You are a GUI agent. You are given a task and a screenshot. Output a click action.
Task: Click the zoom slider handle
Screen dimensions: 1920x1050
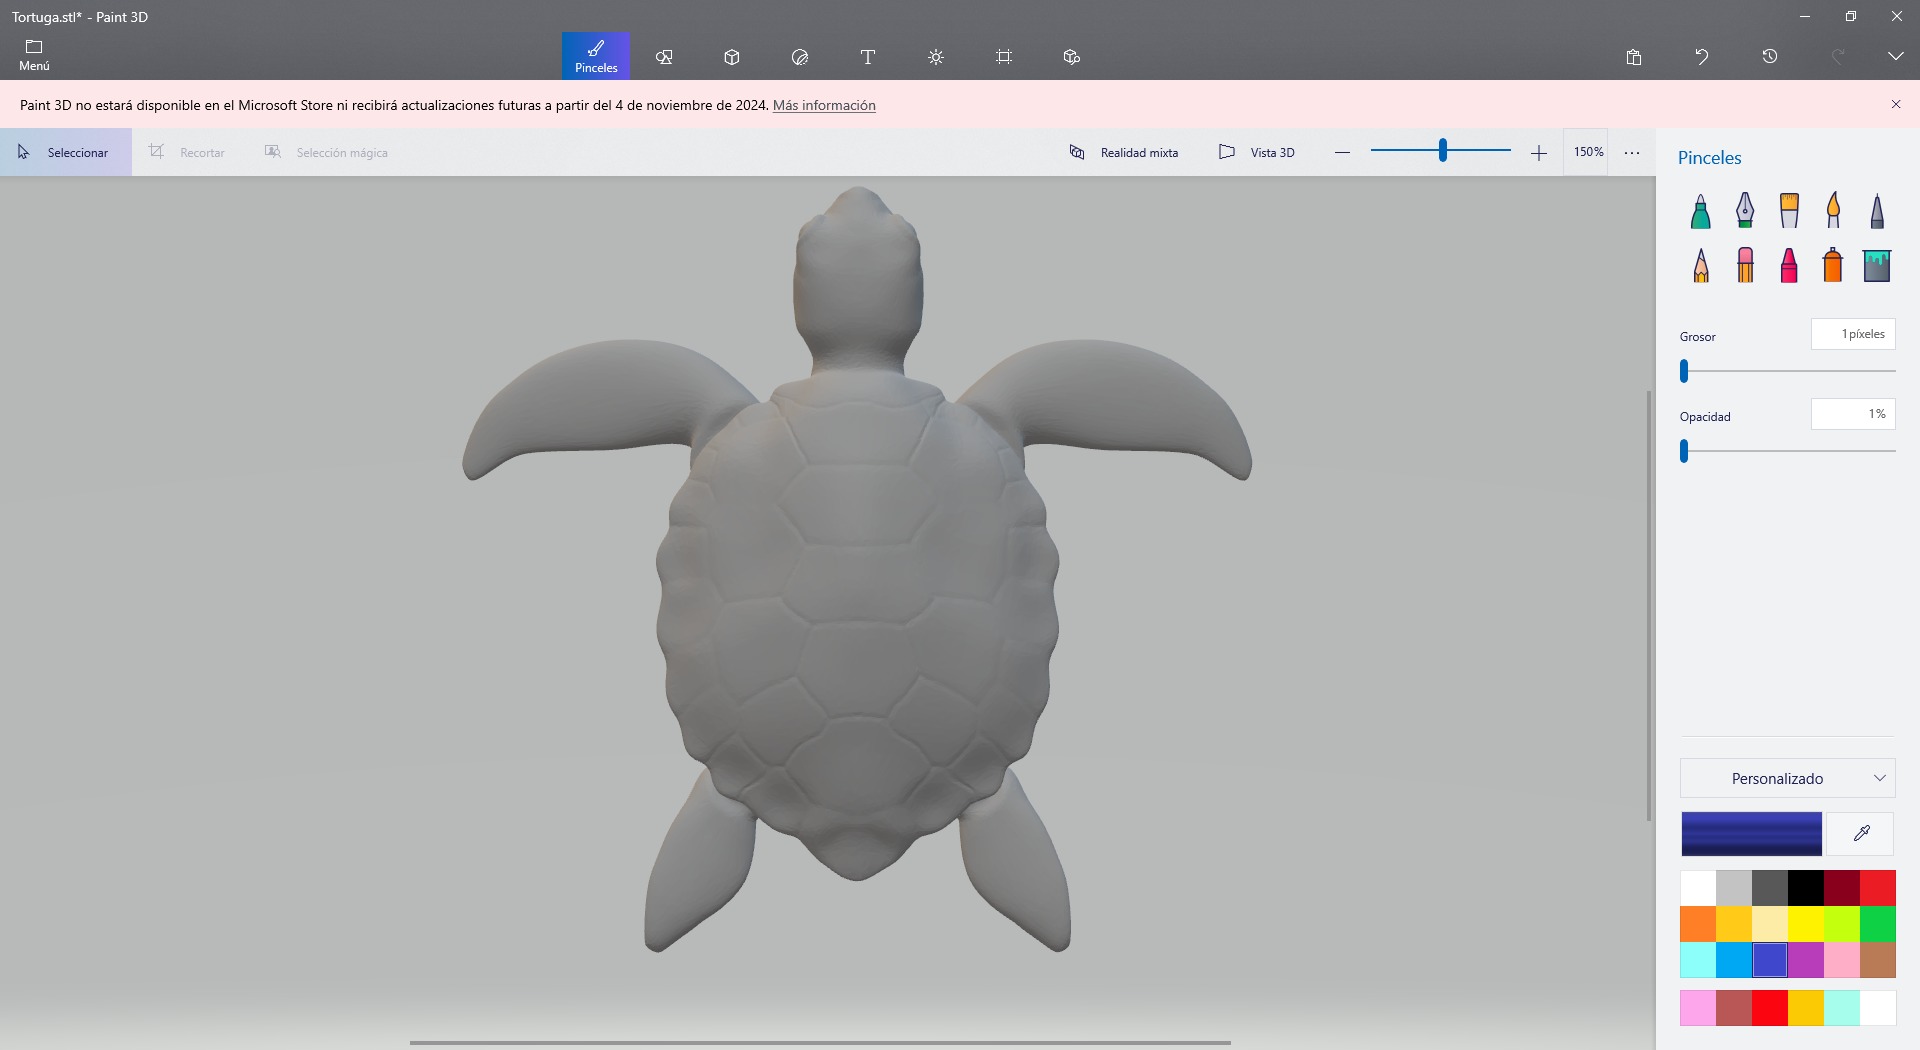coord(1442,151)
